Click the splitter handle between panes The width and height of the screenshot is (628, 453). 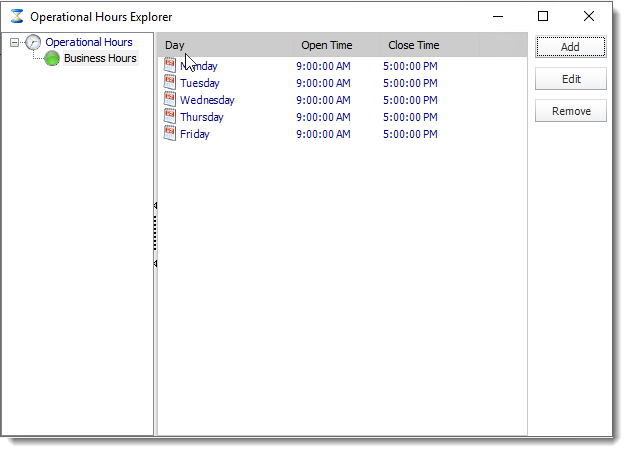[x=155, y=234]
